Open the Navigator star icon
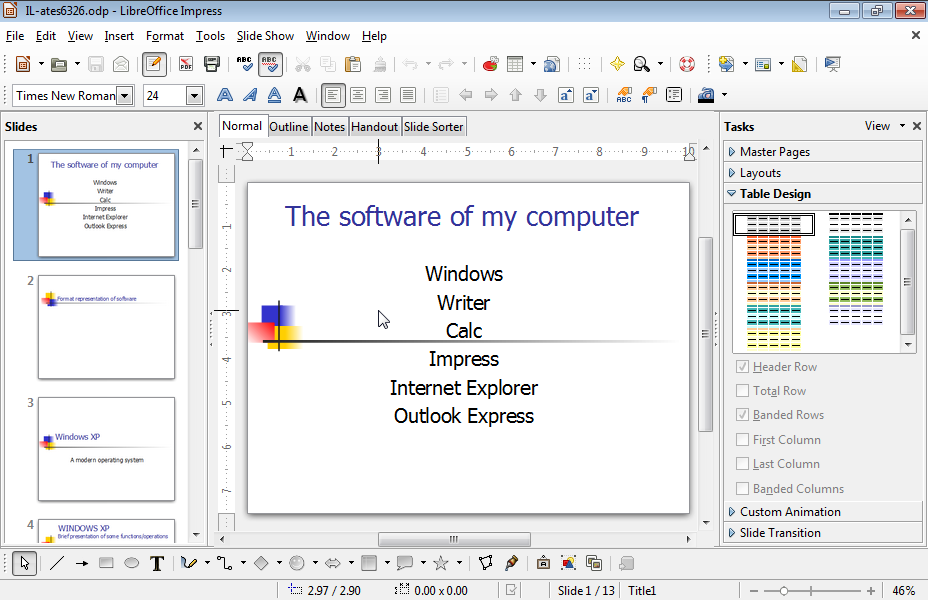Image resolution: width=928 pixels, height=600 pixels. (617, 64)
